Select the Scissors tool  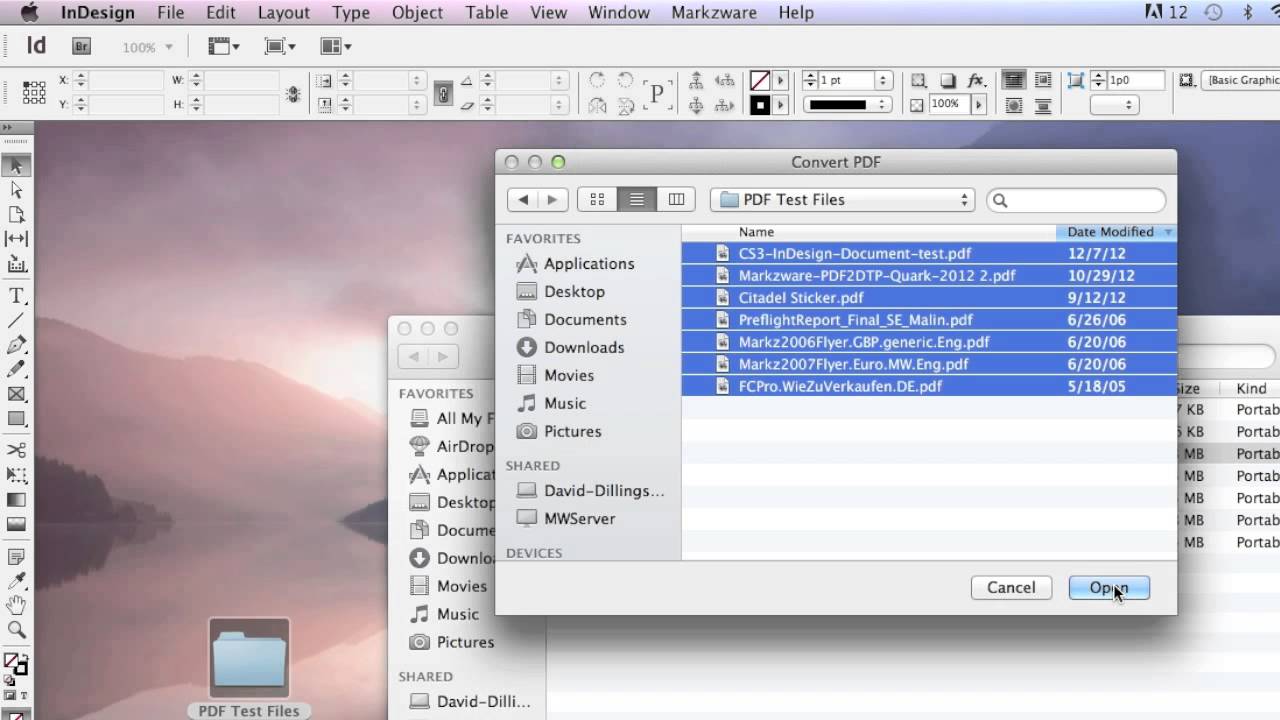tap(16, 450)
